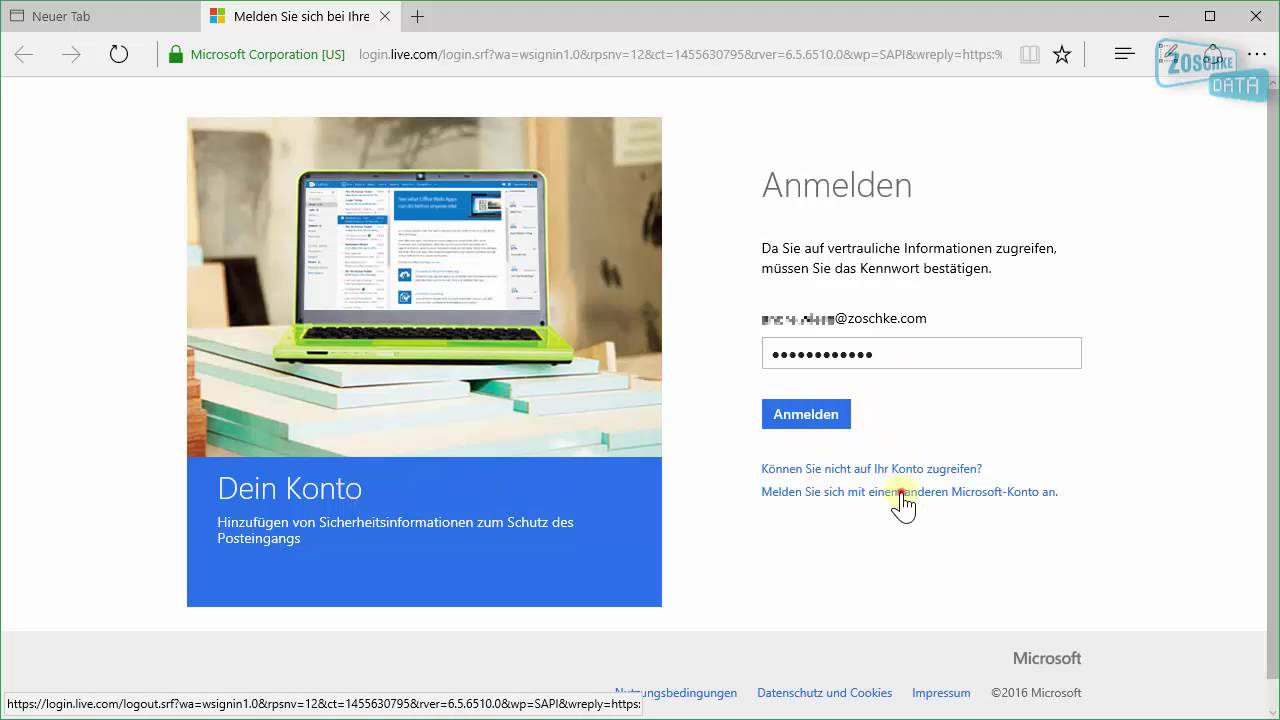Open 'Können Sie nicht auf Ihr Konto zugreifen?' link

pyautogui.click(x=872, y=468)
